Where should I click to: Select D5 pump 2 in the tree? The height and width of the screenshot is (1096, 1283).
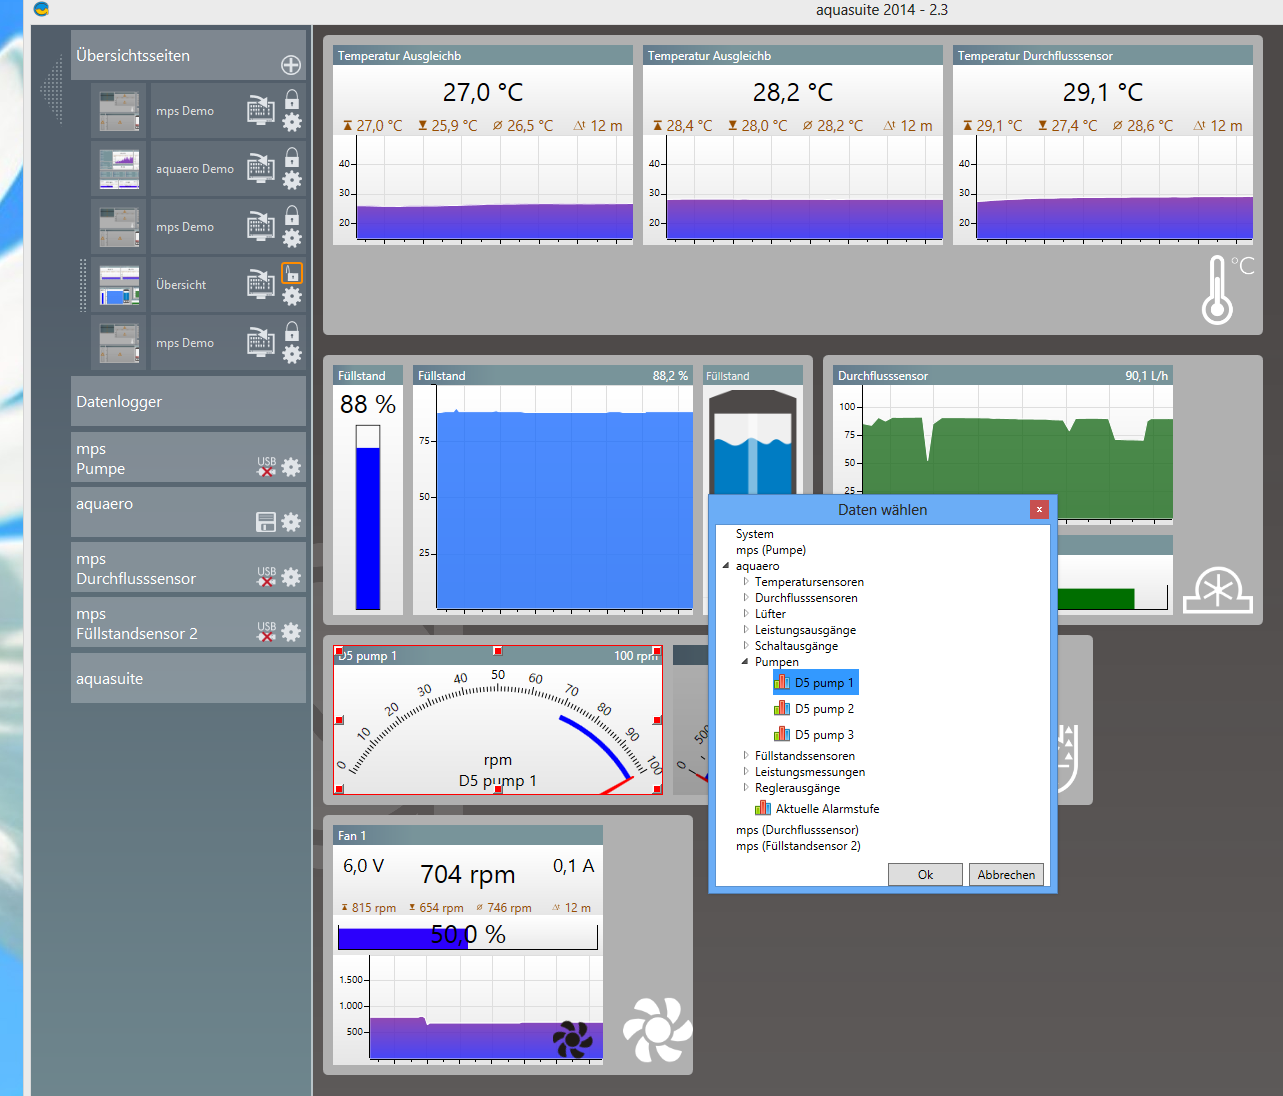point(824,709)
